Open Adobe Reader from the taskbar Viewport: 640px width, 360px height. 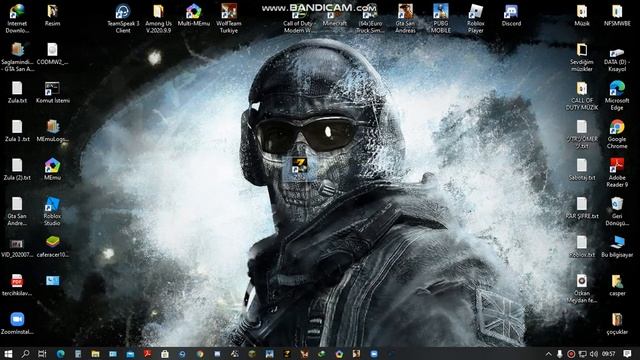tap(148, 353)
